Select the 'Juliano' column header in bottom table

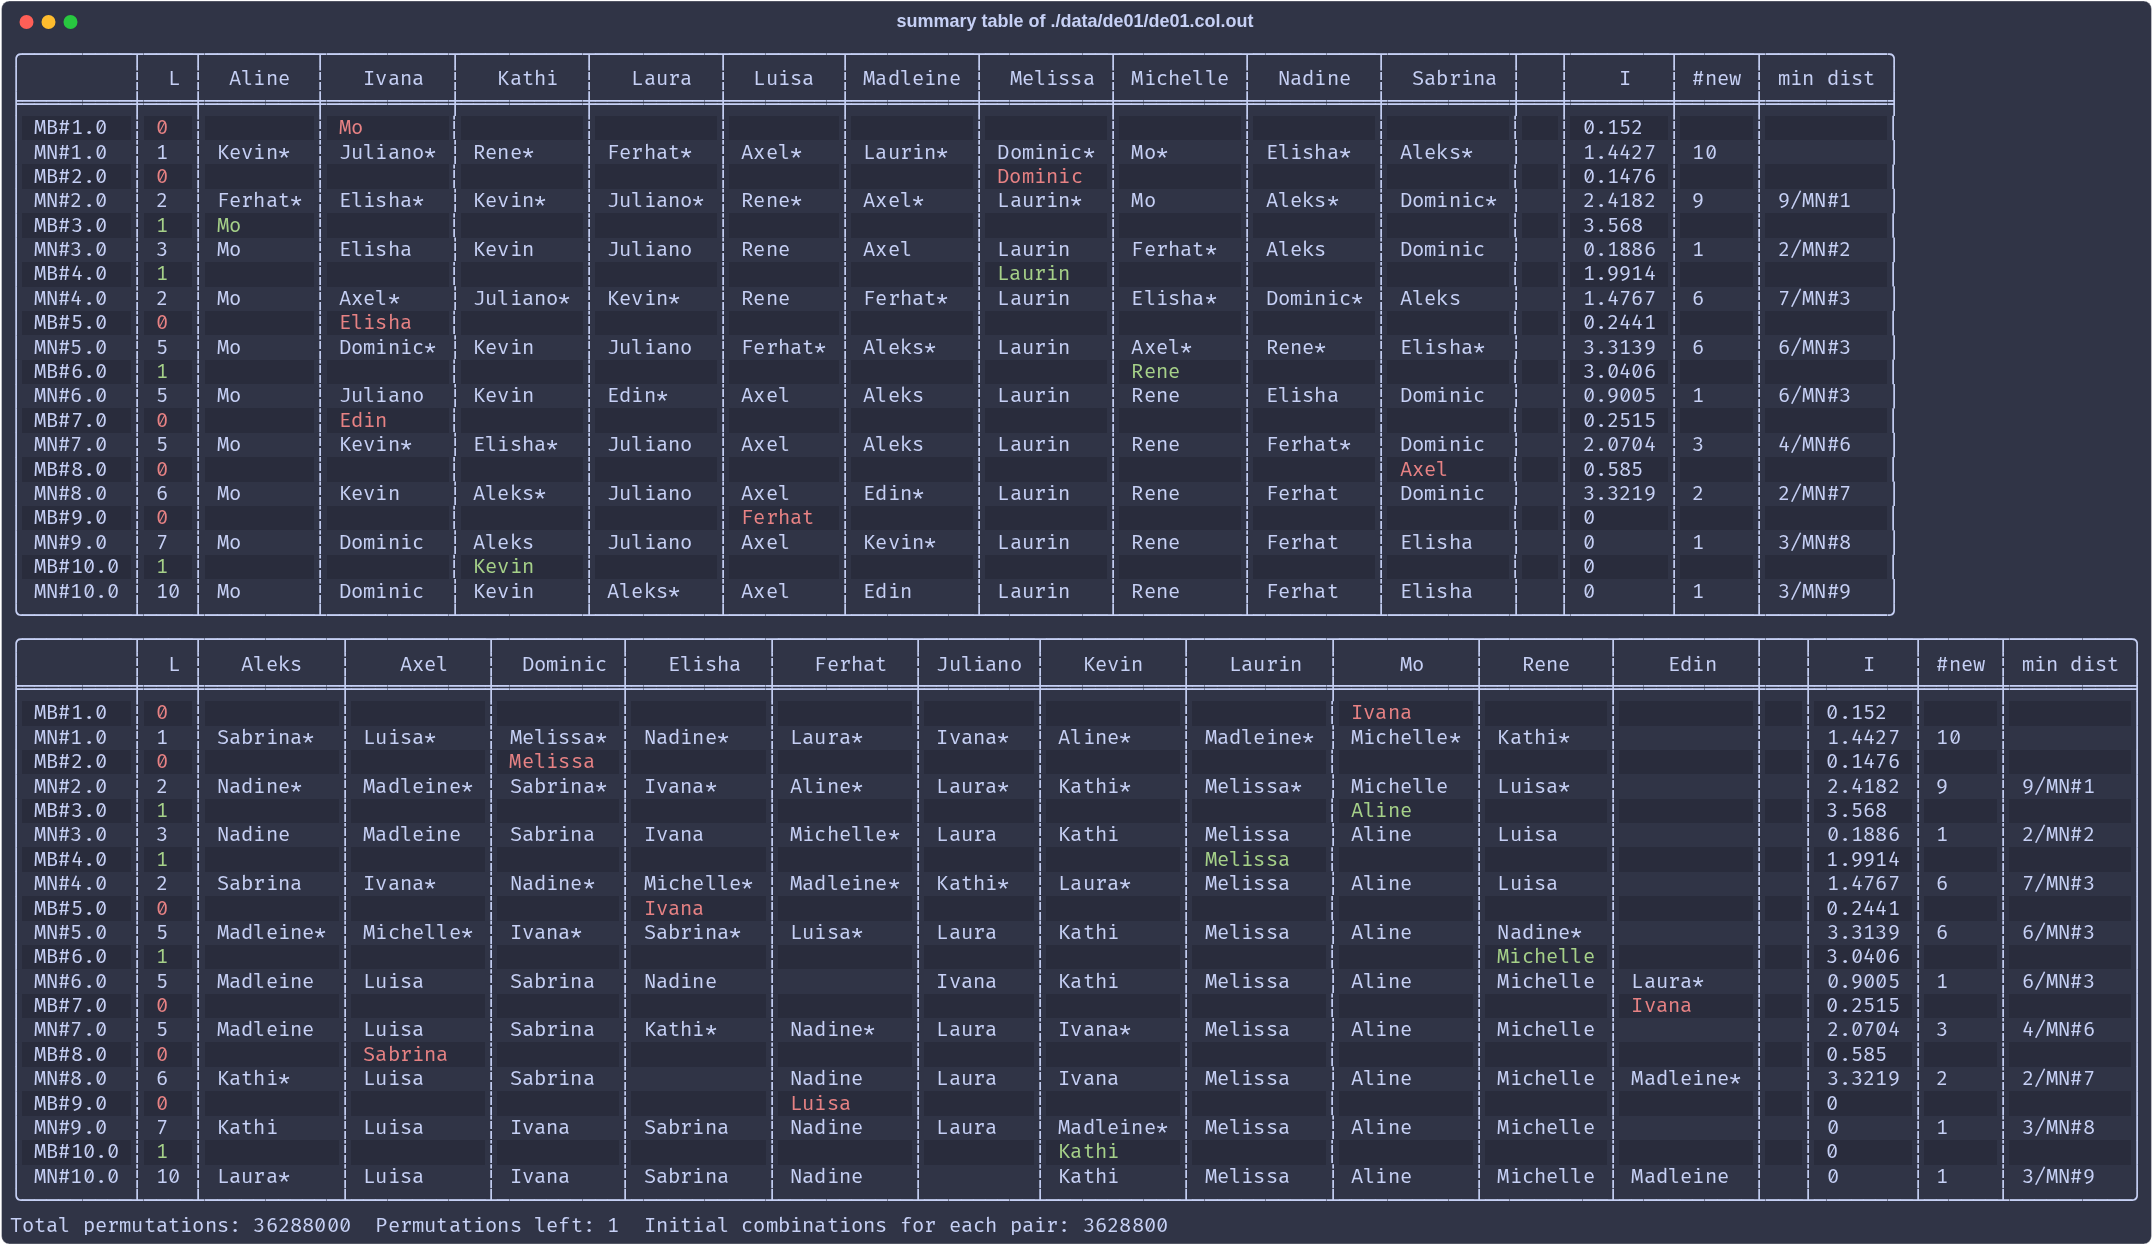(x=979, y=664)
